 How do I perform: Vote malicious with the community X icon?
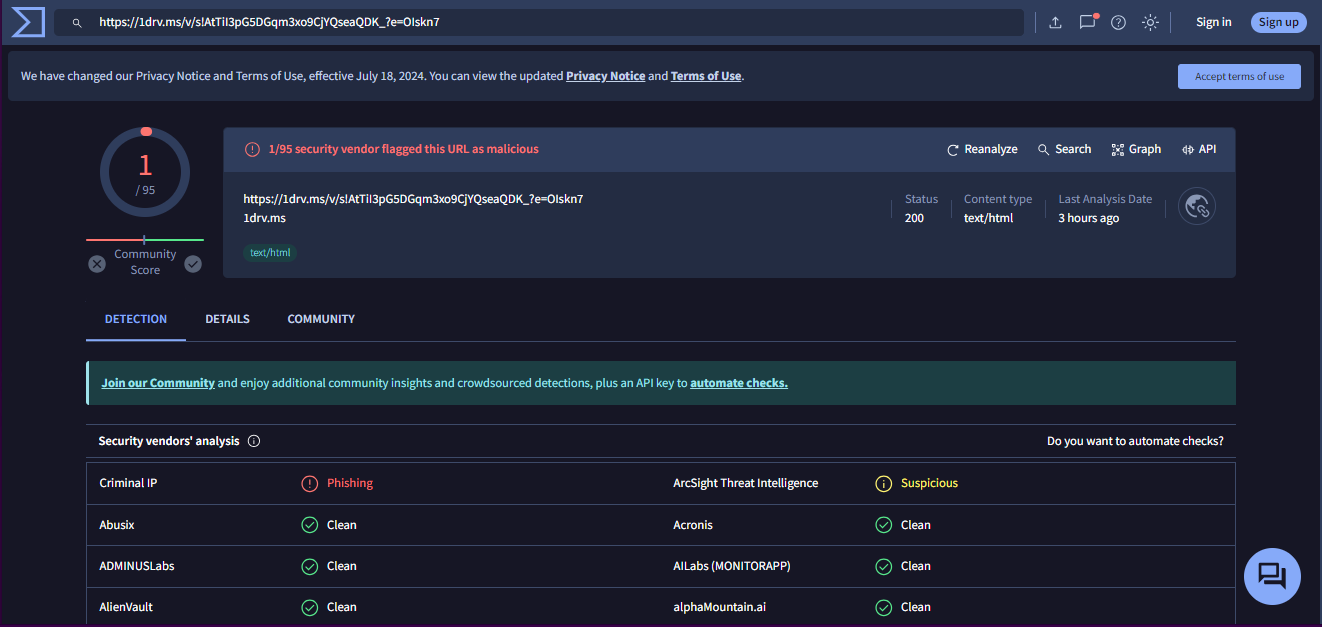point(97,264)
